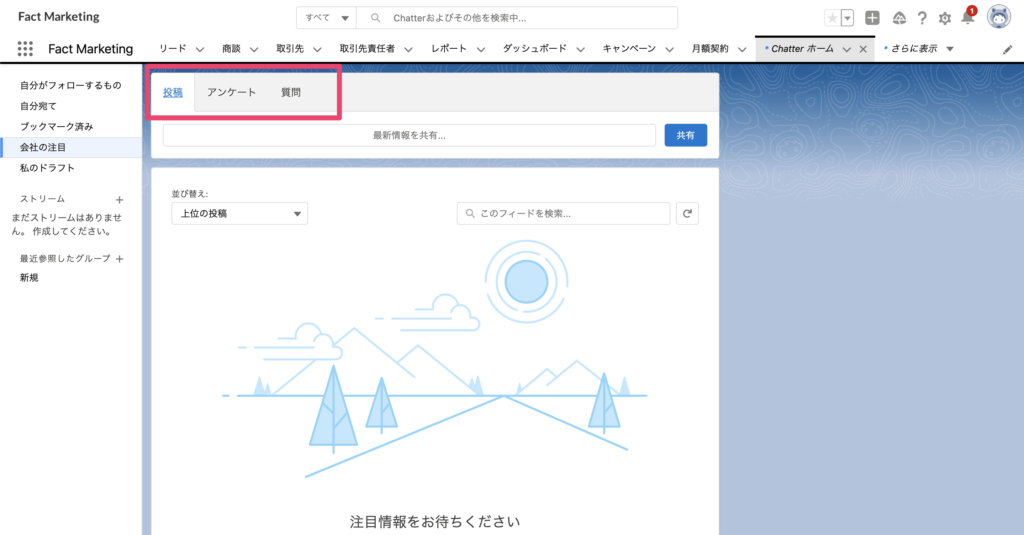Open the help question mark icon
The image size is (1024, 535).
point(921,18)
